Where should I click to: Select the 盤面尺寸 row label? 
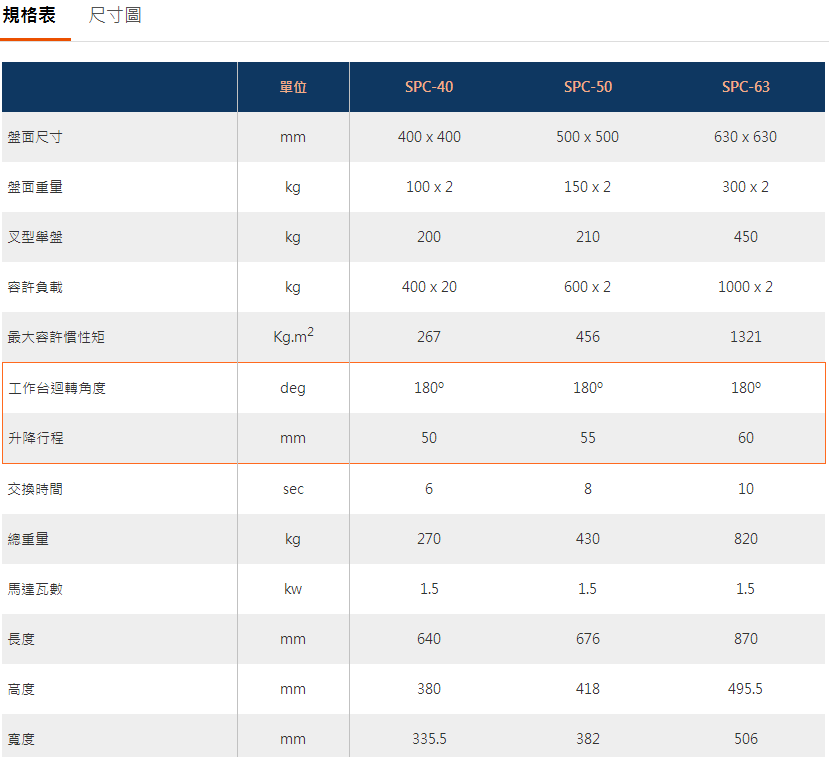(x=35, y=137)
